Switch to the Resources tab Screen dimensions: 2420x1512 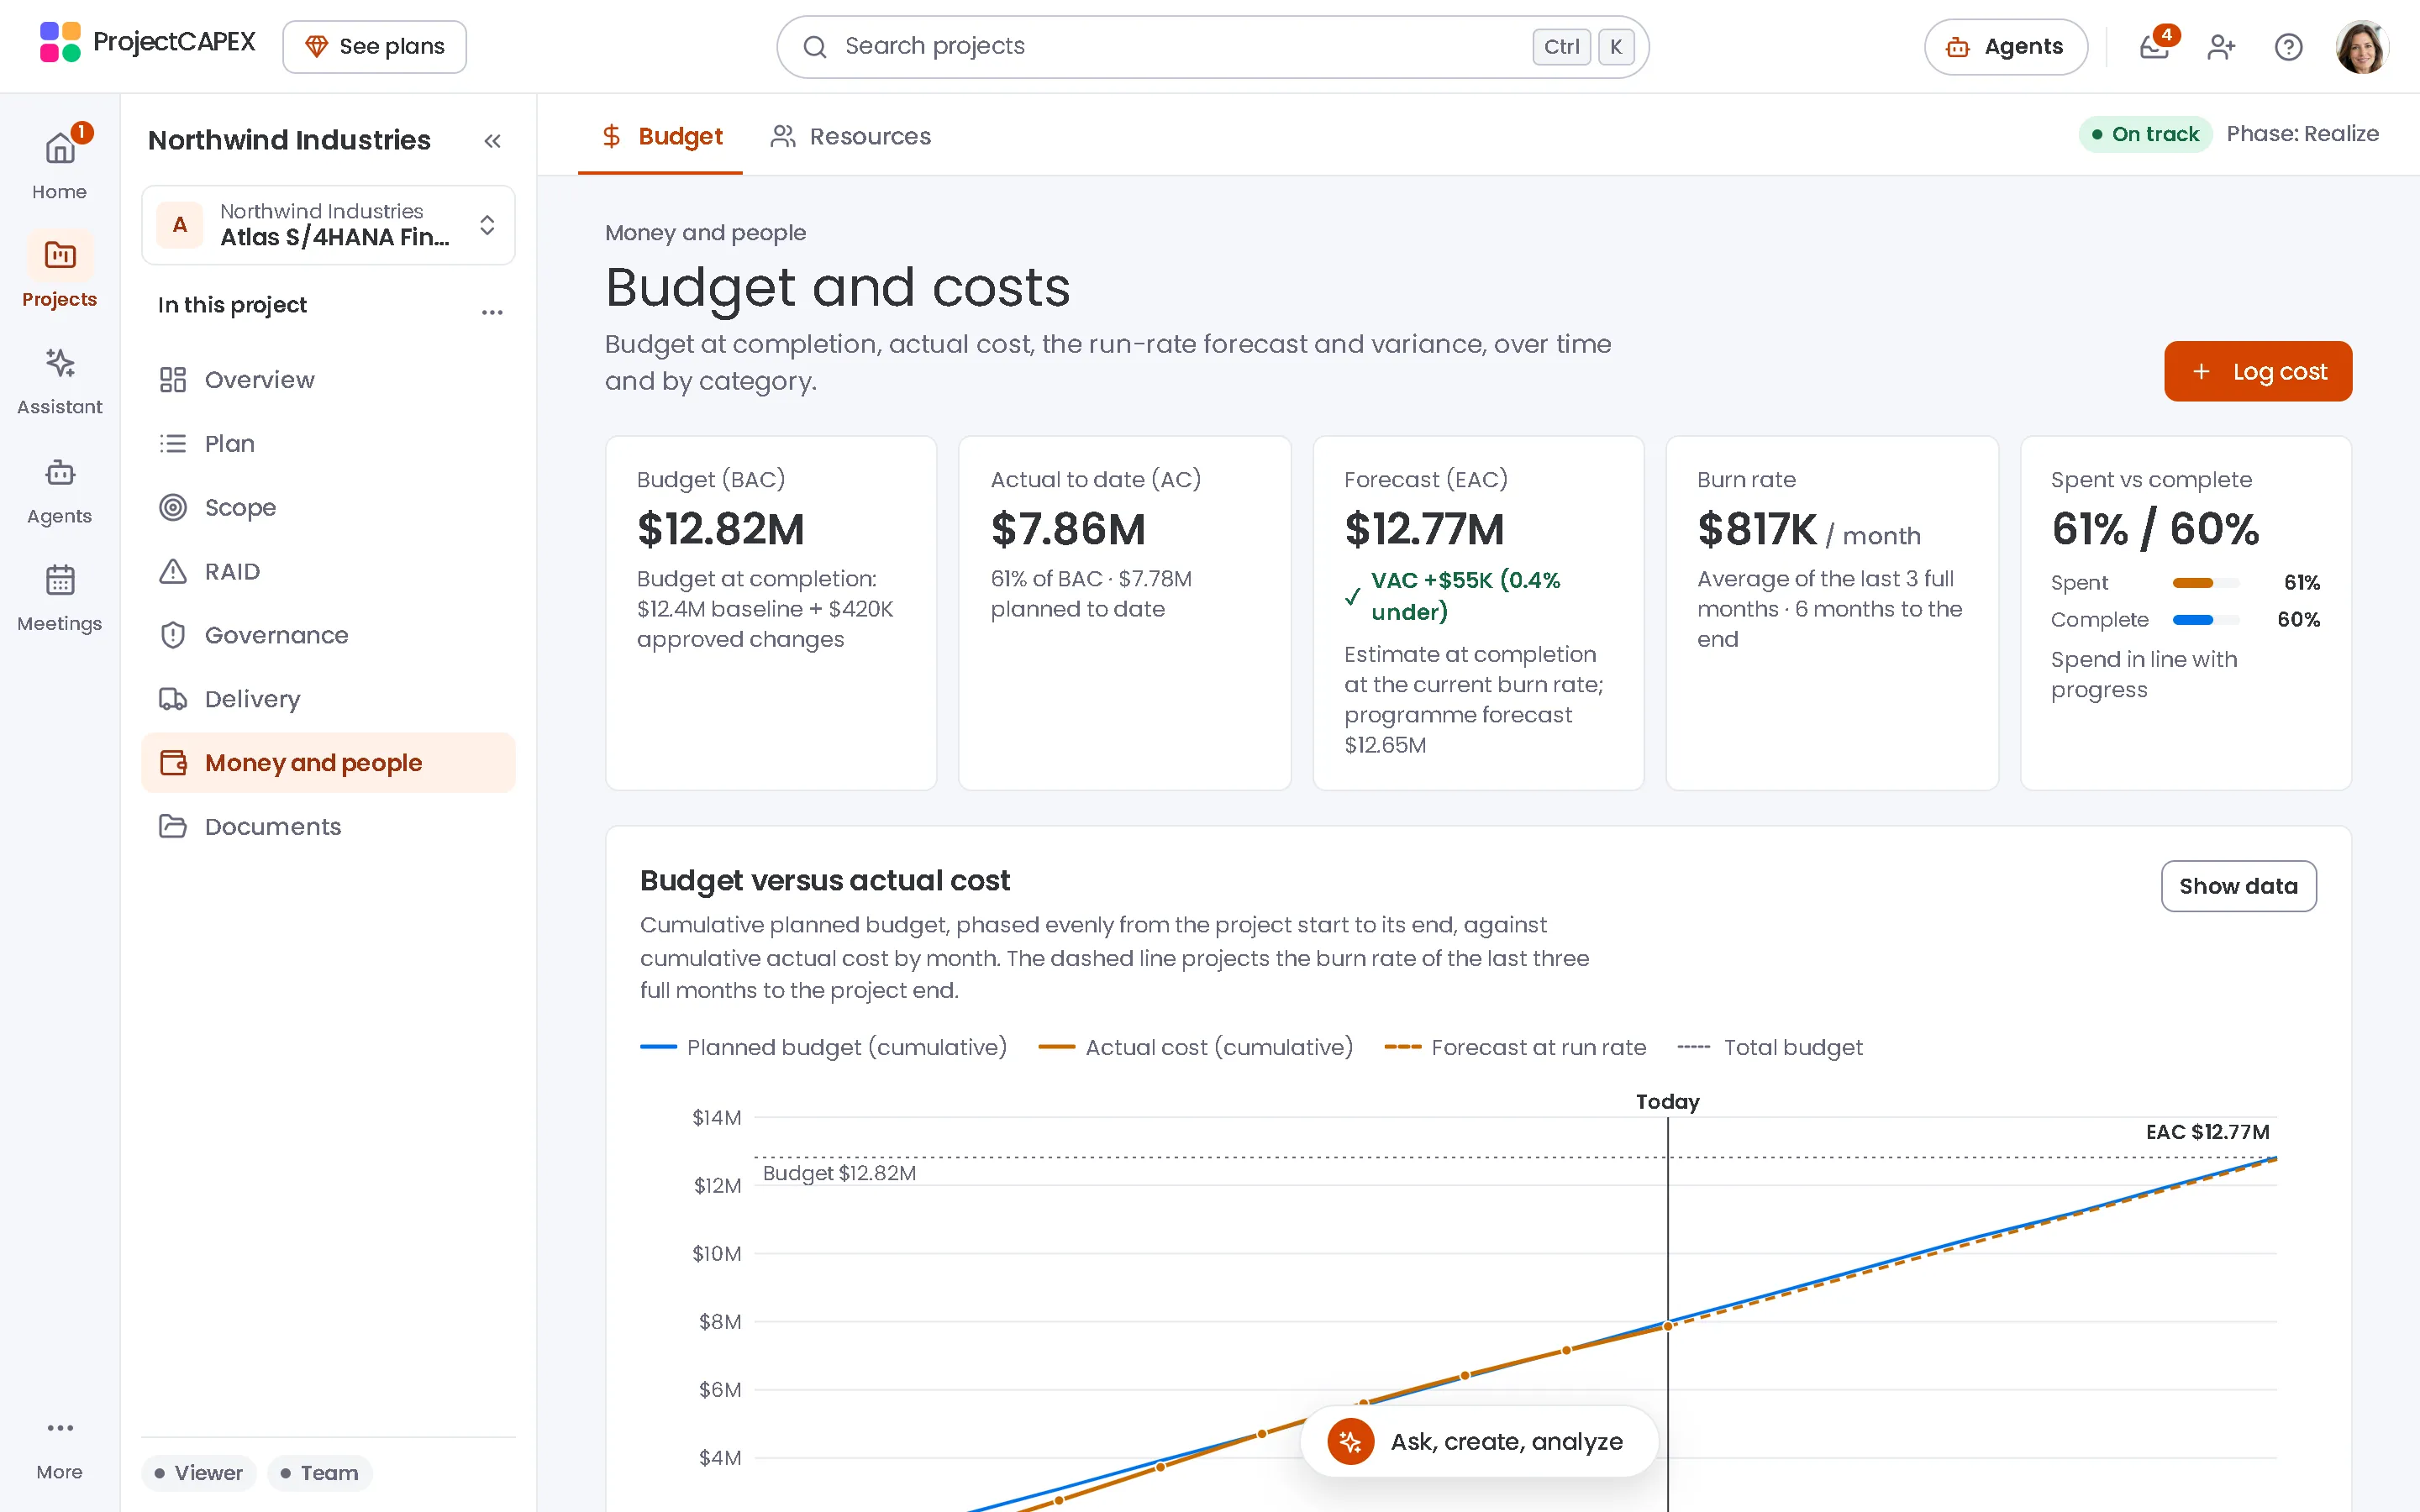click(x=851, y=136)
